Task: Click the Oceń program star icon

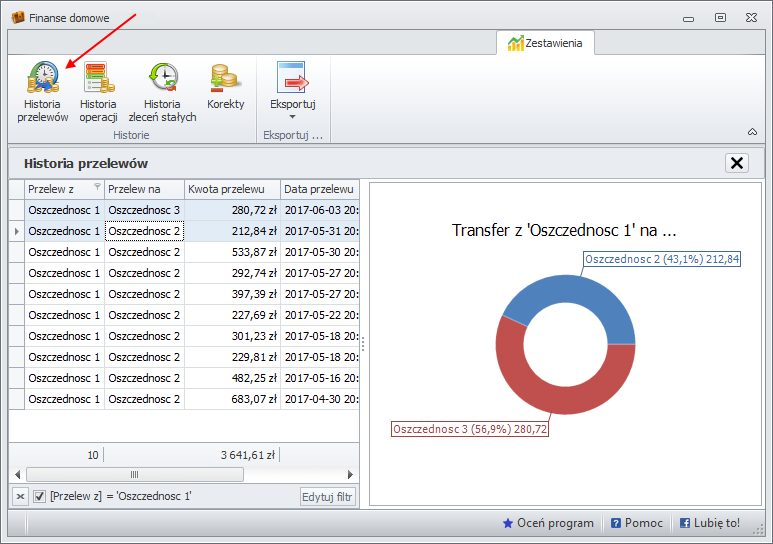Action: coord(508,523)
